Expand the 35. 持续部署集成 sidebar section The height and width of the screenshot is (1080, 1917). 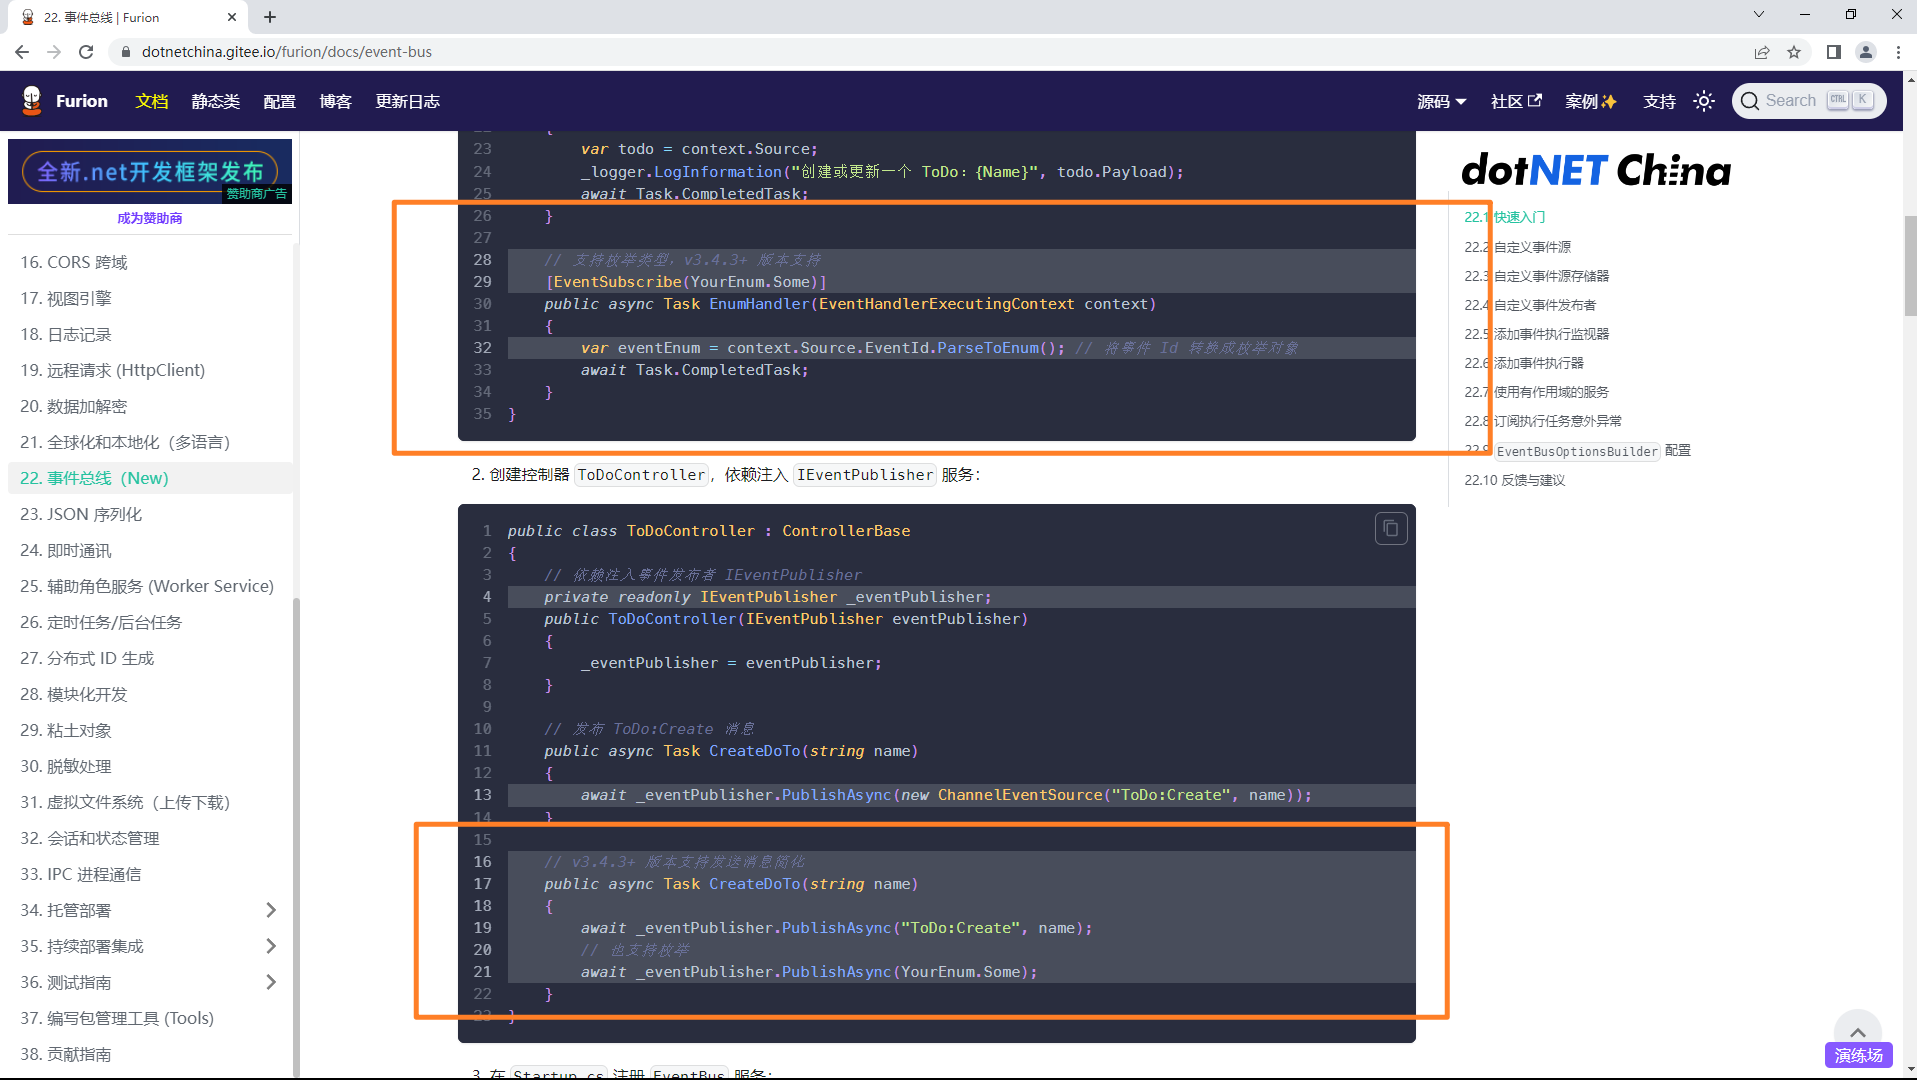(x=271, y=946)
